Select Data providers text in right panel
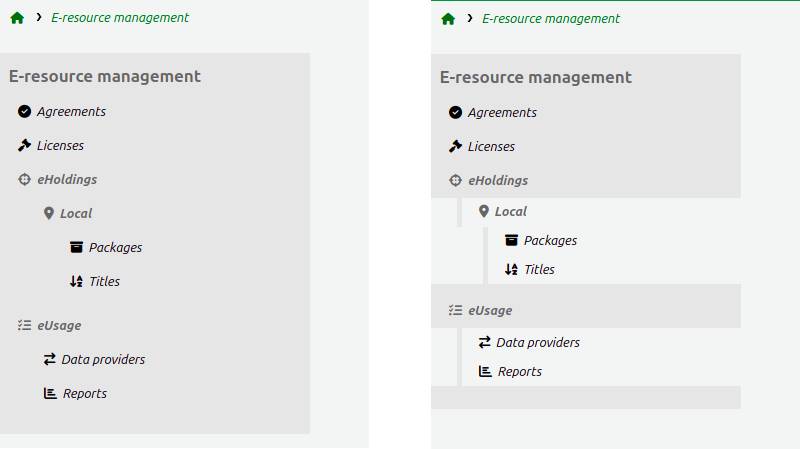 coord(538,343)
